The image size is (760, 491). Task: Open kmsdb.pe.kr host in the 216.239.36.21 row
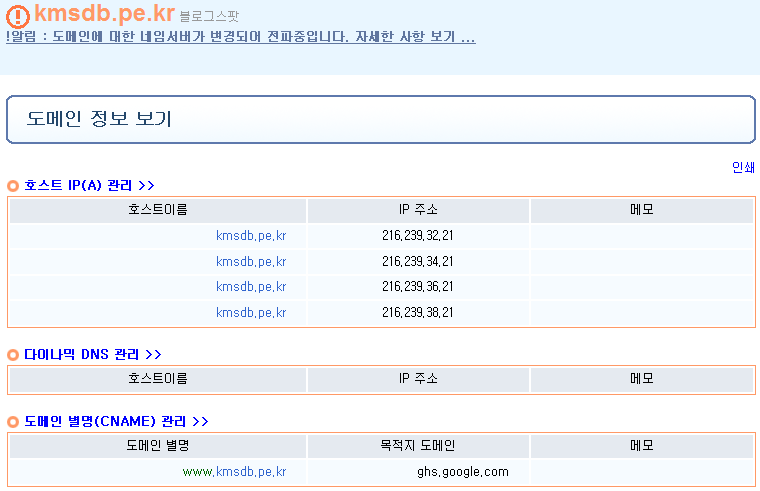pos(251,287)
